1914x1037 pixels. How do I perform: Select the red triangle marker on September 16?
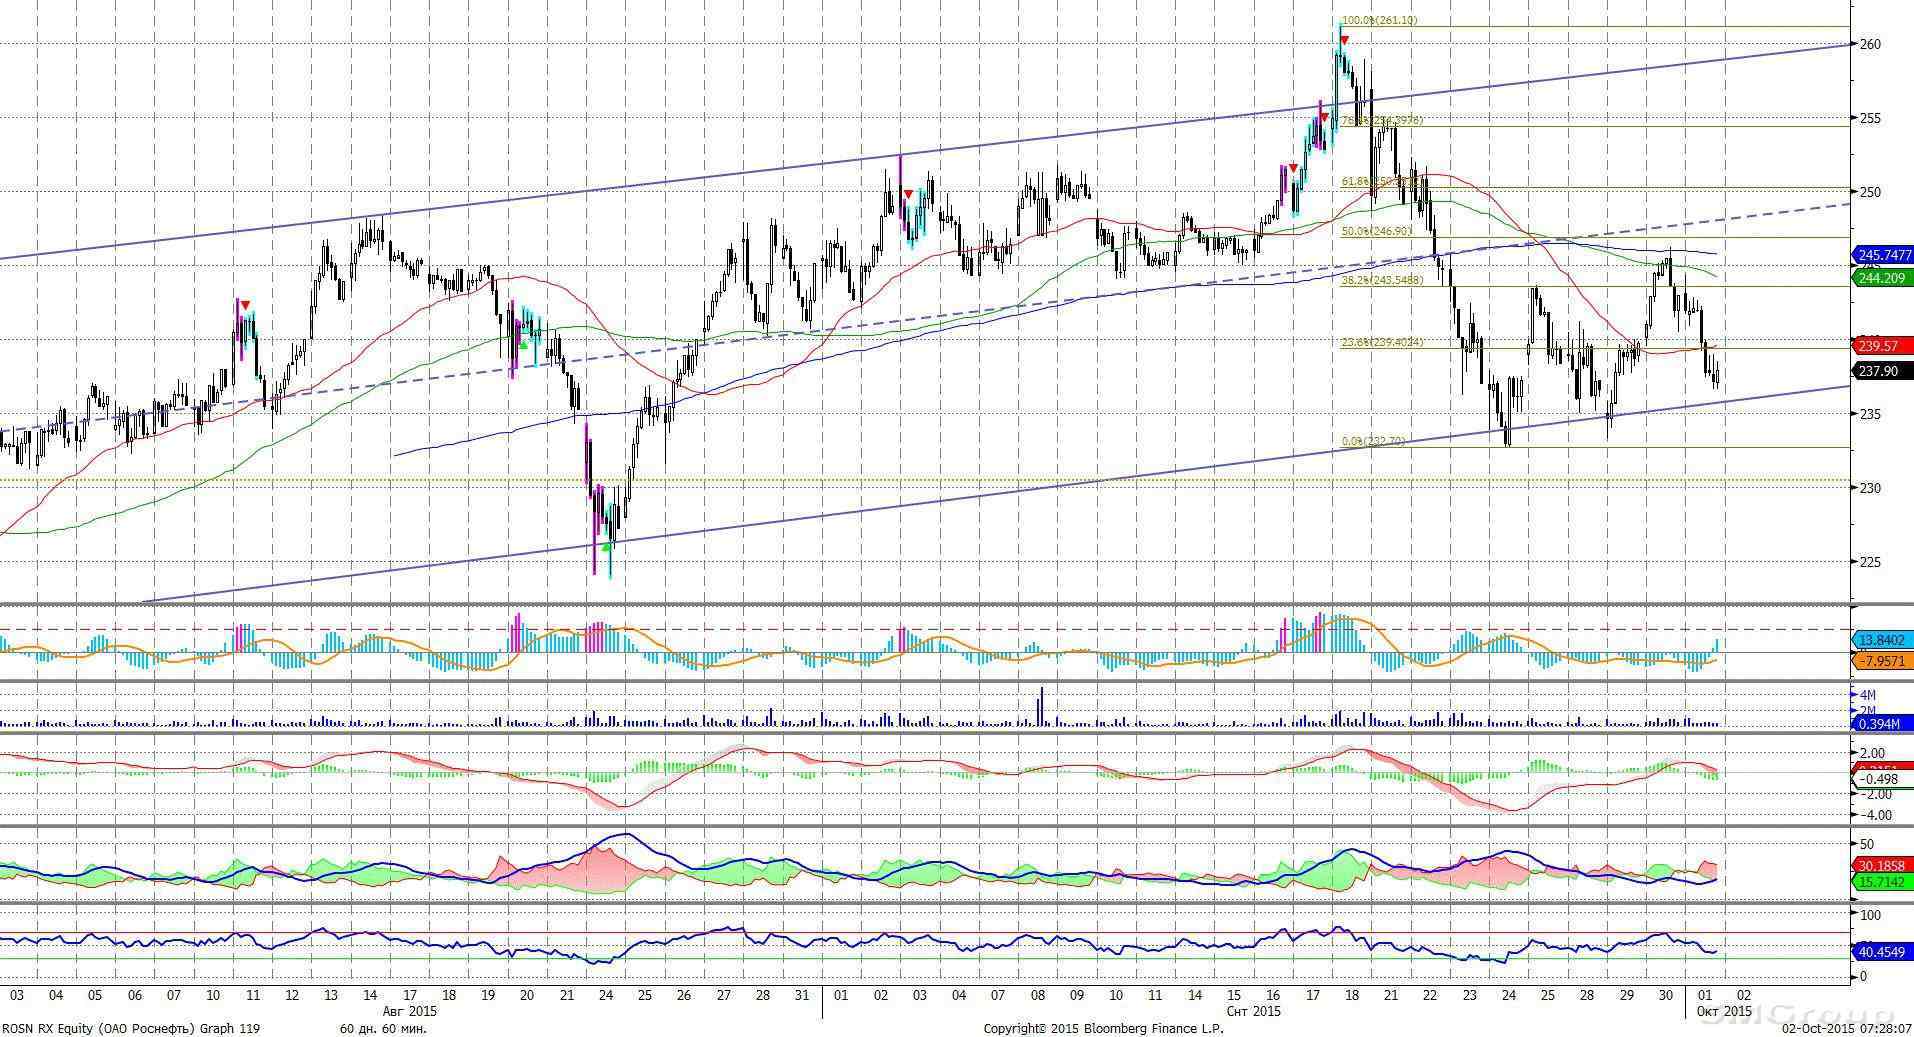point(1293,168)
